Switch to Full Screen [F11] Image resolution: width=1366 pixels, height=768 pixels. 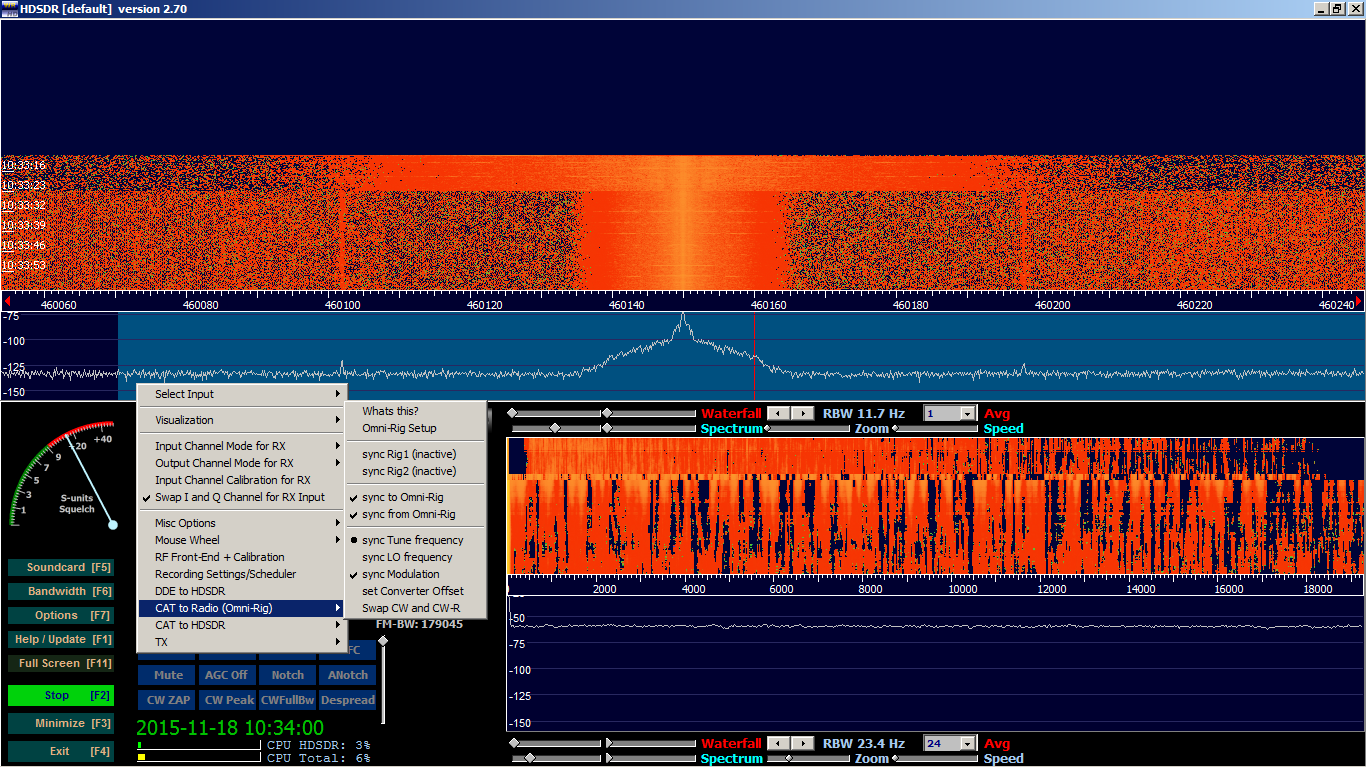(x=61, y=663)
